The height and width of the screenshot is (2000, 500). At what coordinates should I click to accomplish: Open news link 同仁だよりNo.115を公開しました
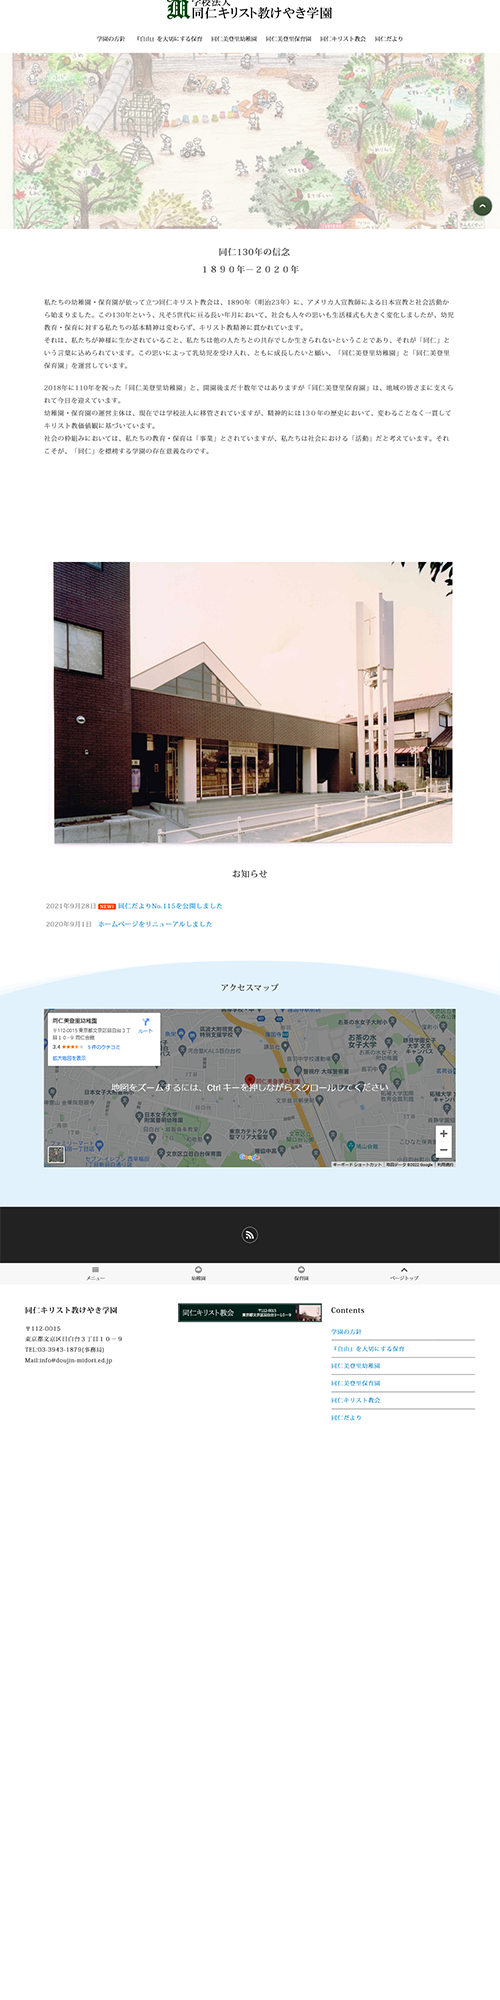(x=170, y=906)
